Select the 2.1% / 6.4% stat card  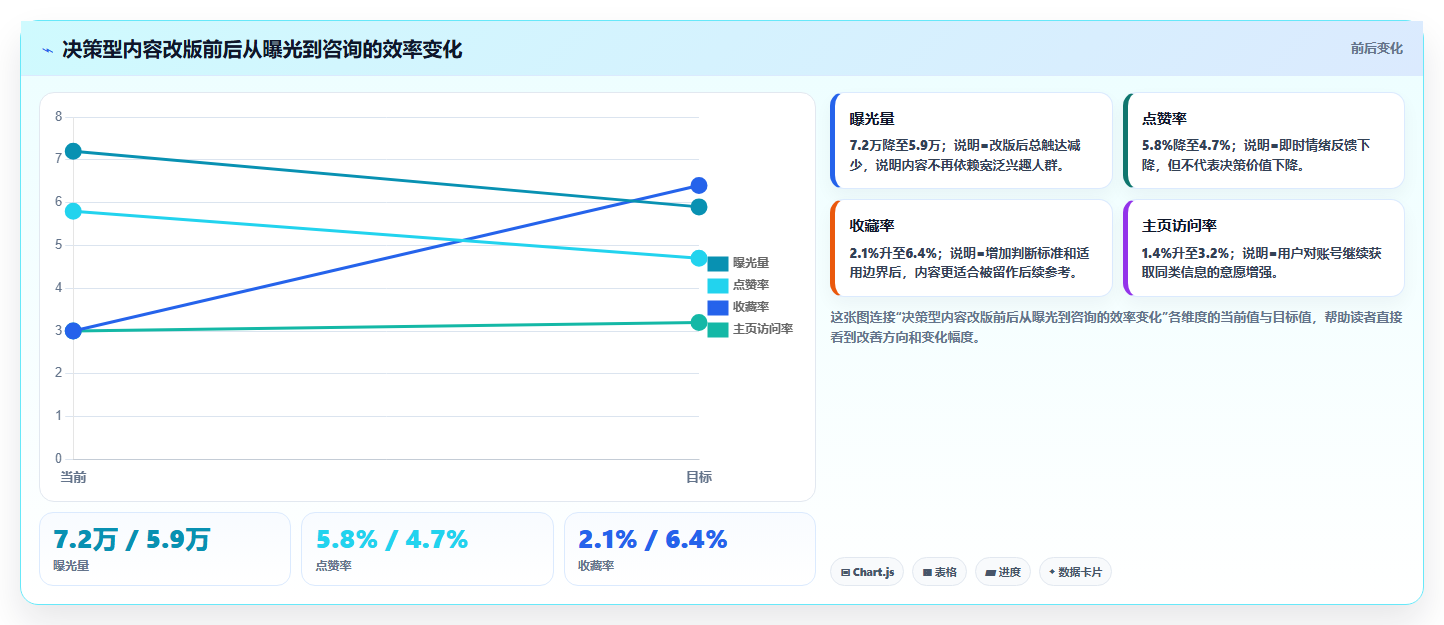coord(690,549)
